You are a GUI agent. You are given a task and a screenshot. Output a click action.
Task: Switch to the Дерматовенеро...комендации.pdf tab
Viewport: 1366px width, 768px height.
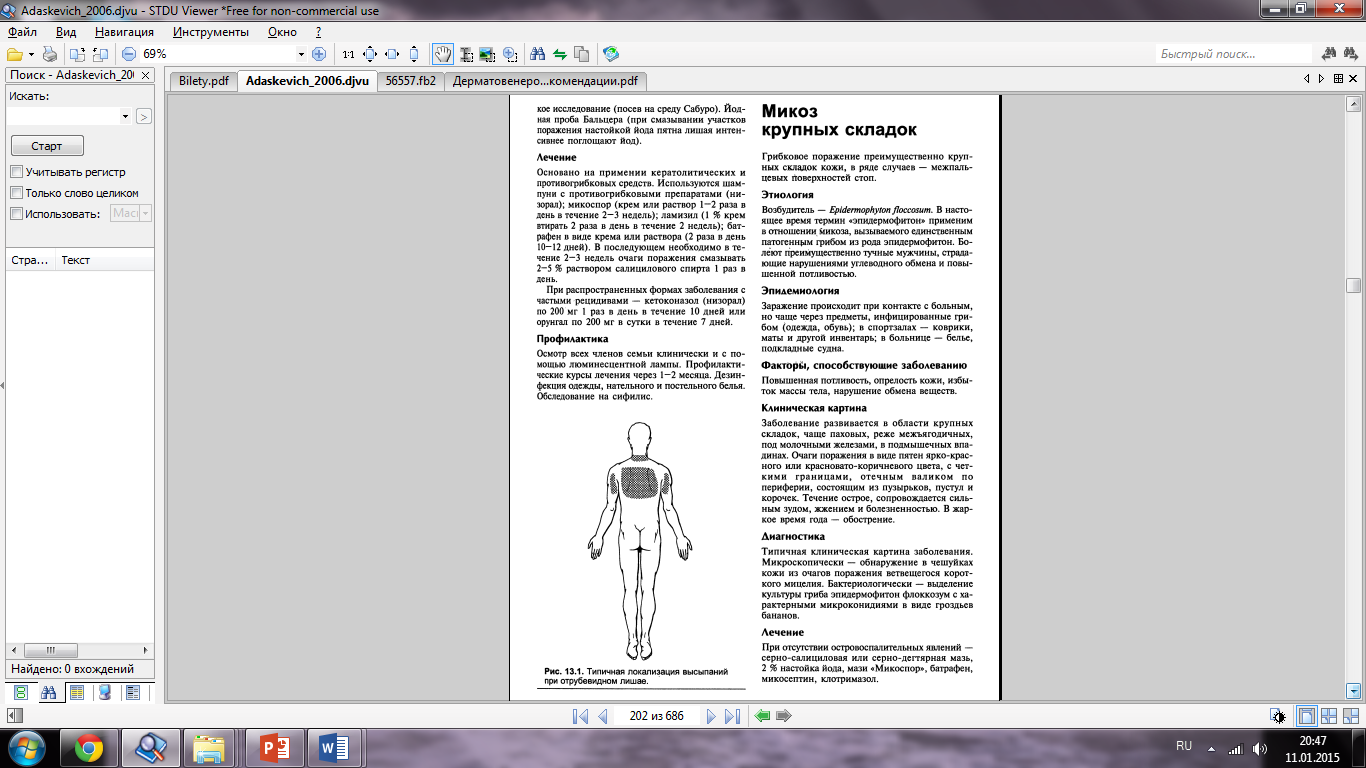[545, 81]
